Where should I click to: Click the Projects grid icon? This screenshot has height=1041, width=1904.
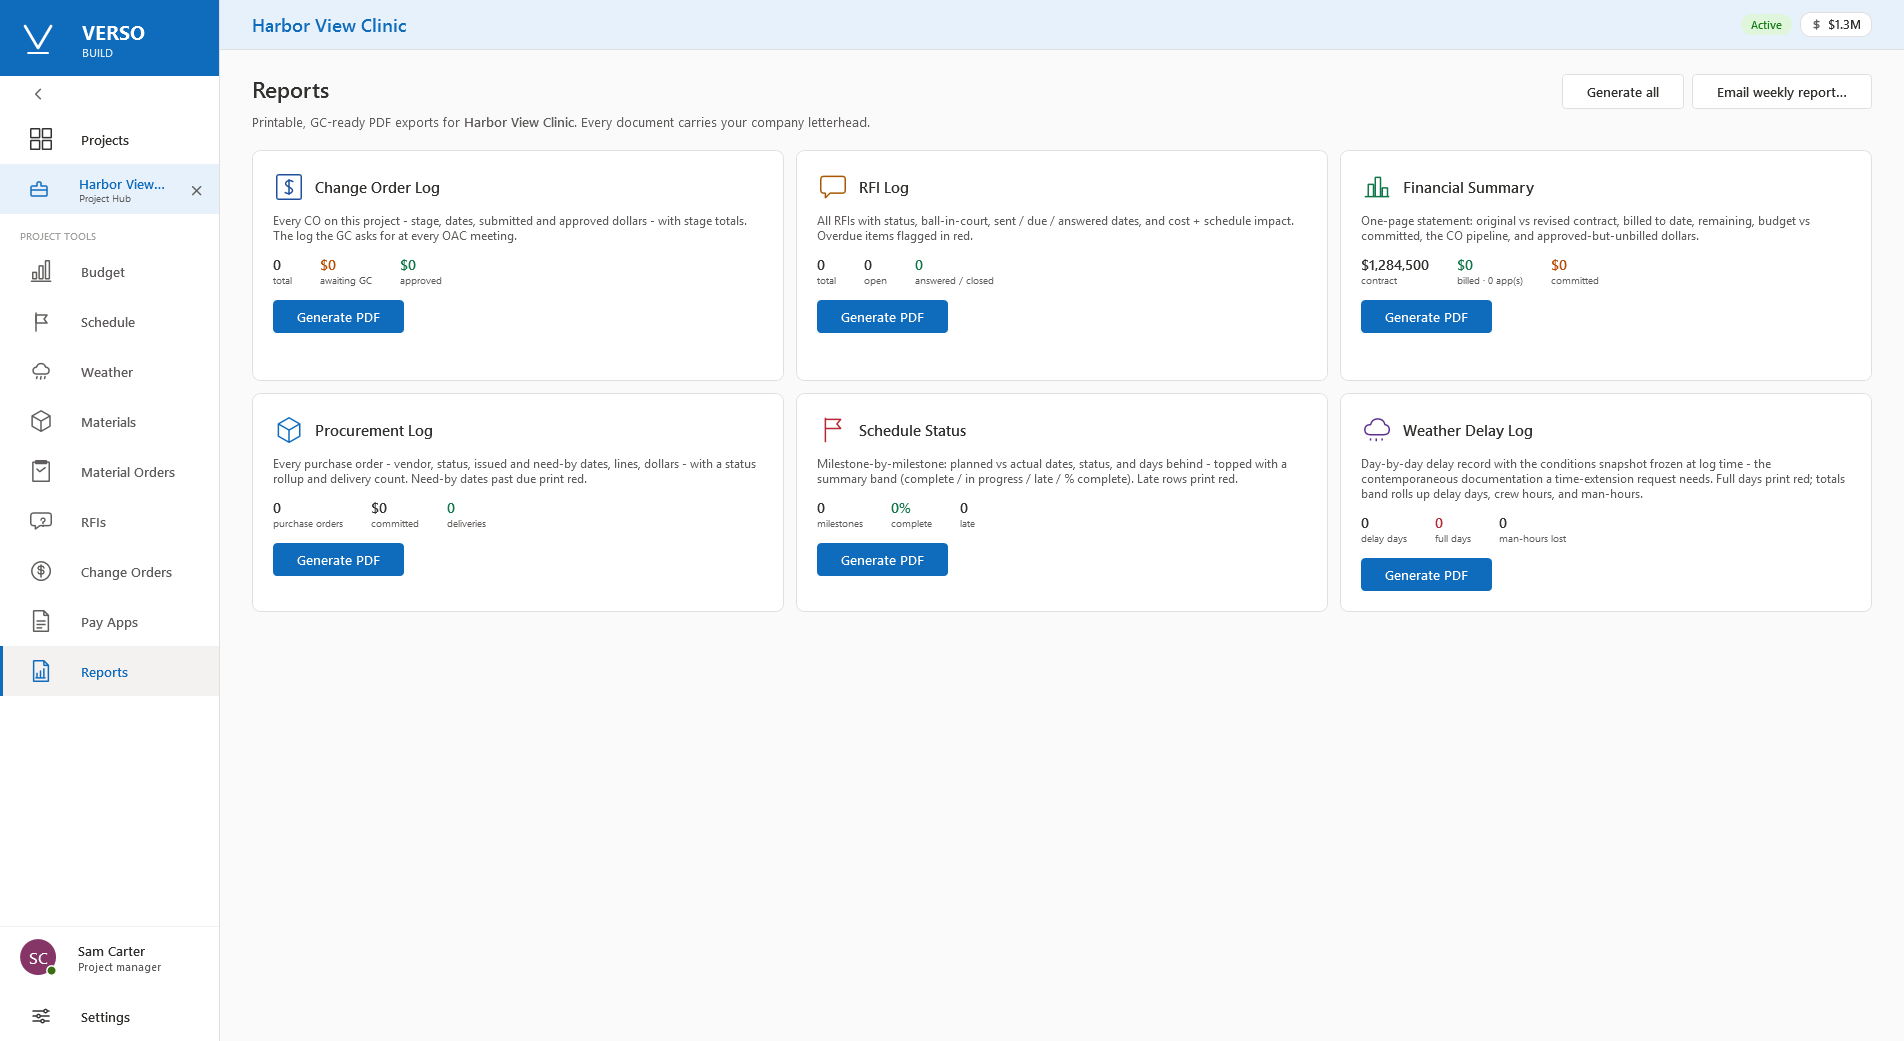pyautogui.click(x=41, y=139)
